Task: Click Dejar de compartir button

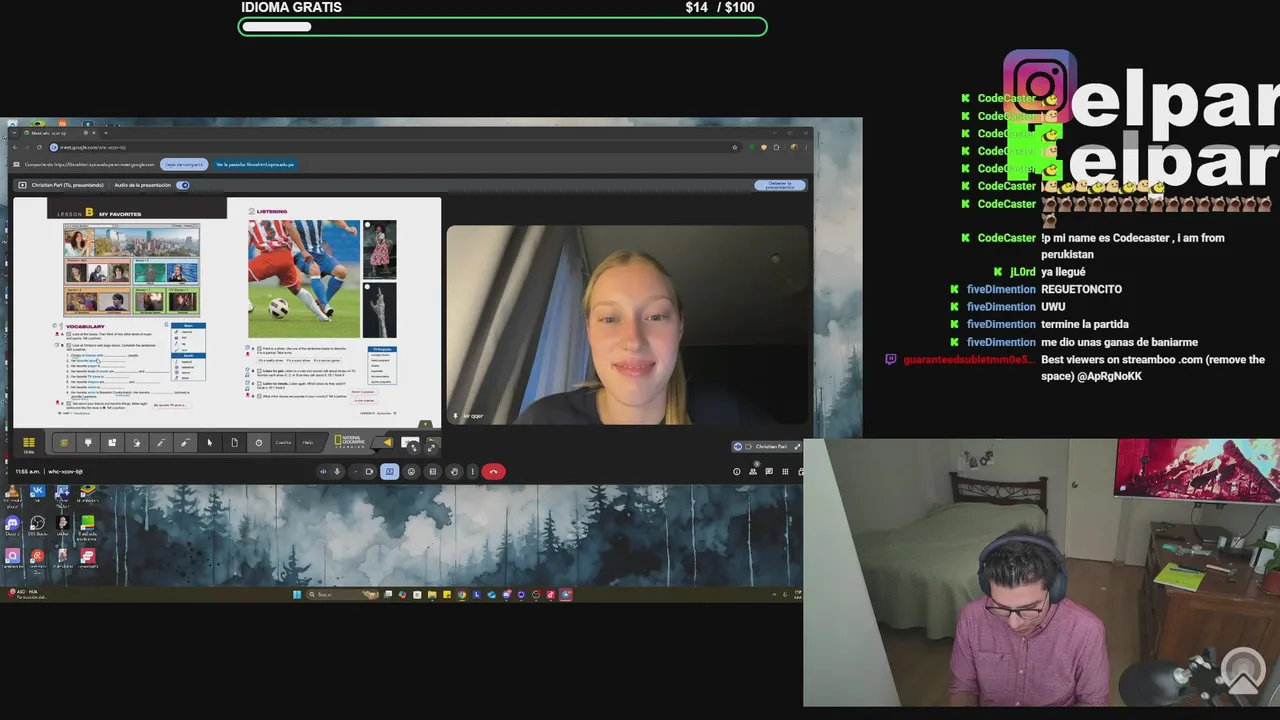Action: pyautogui.click(x=183, y=164)
